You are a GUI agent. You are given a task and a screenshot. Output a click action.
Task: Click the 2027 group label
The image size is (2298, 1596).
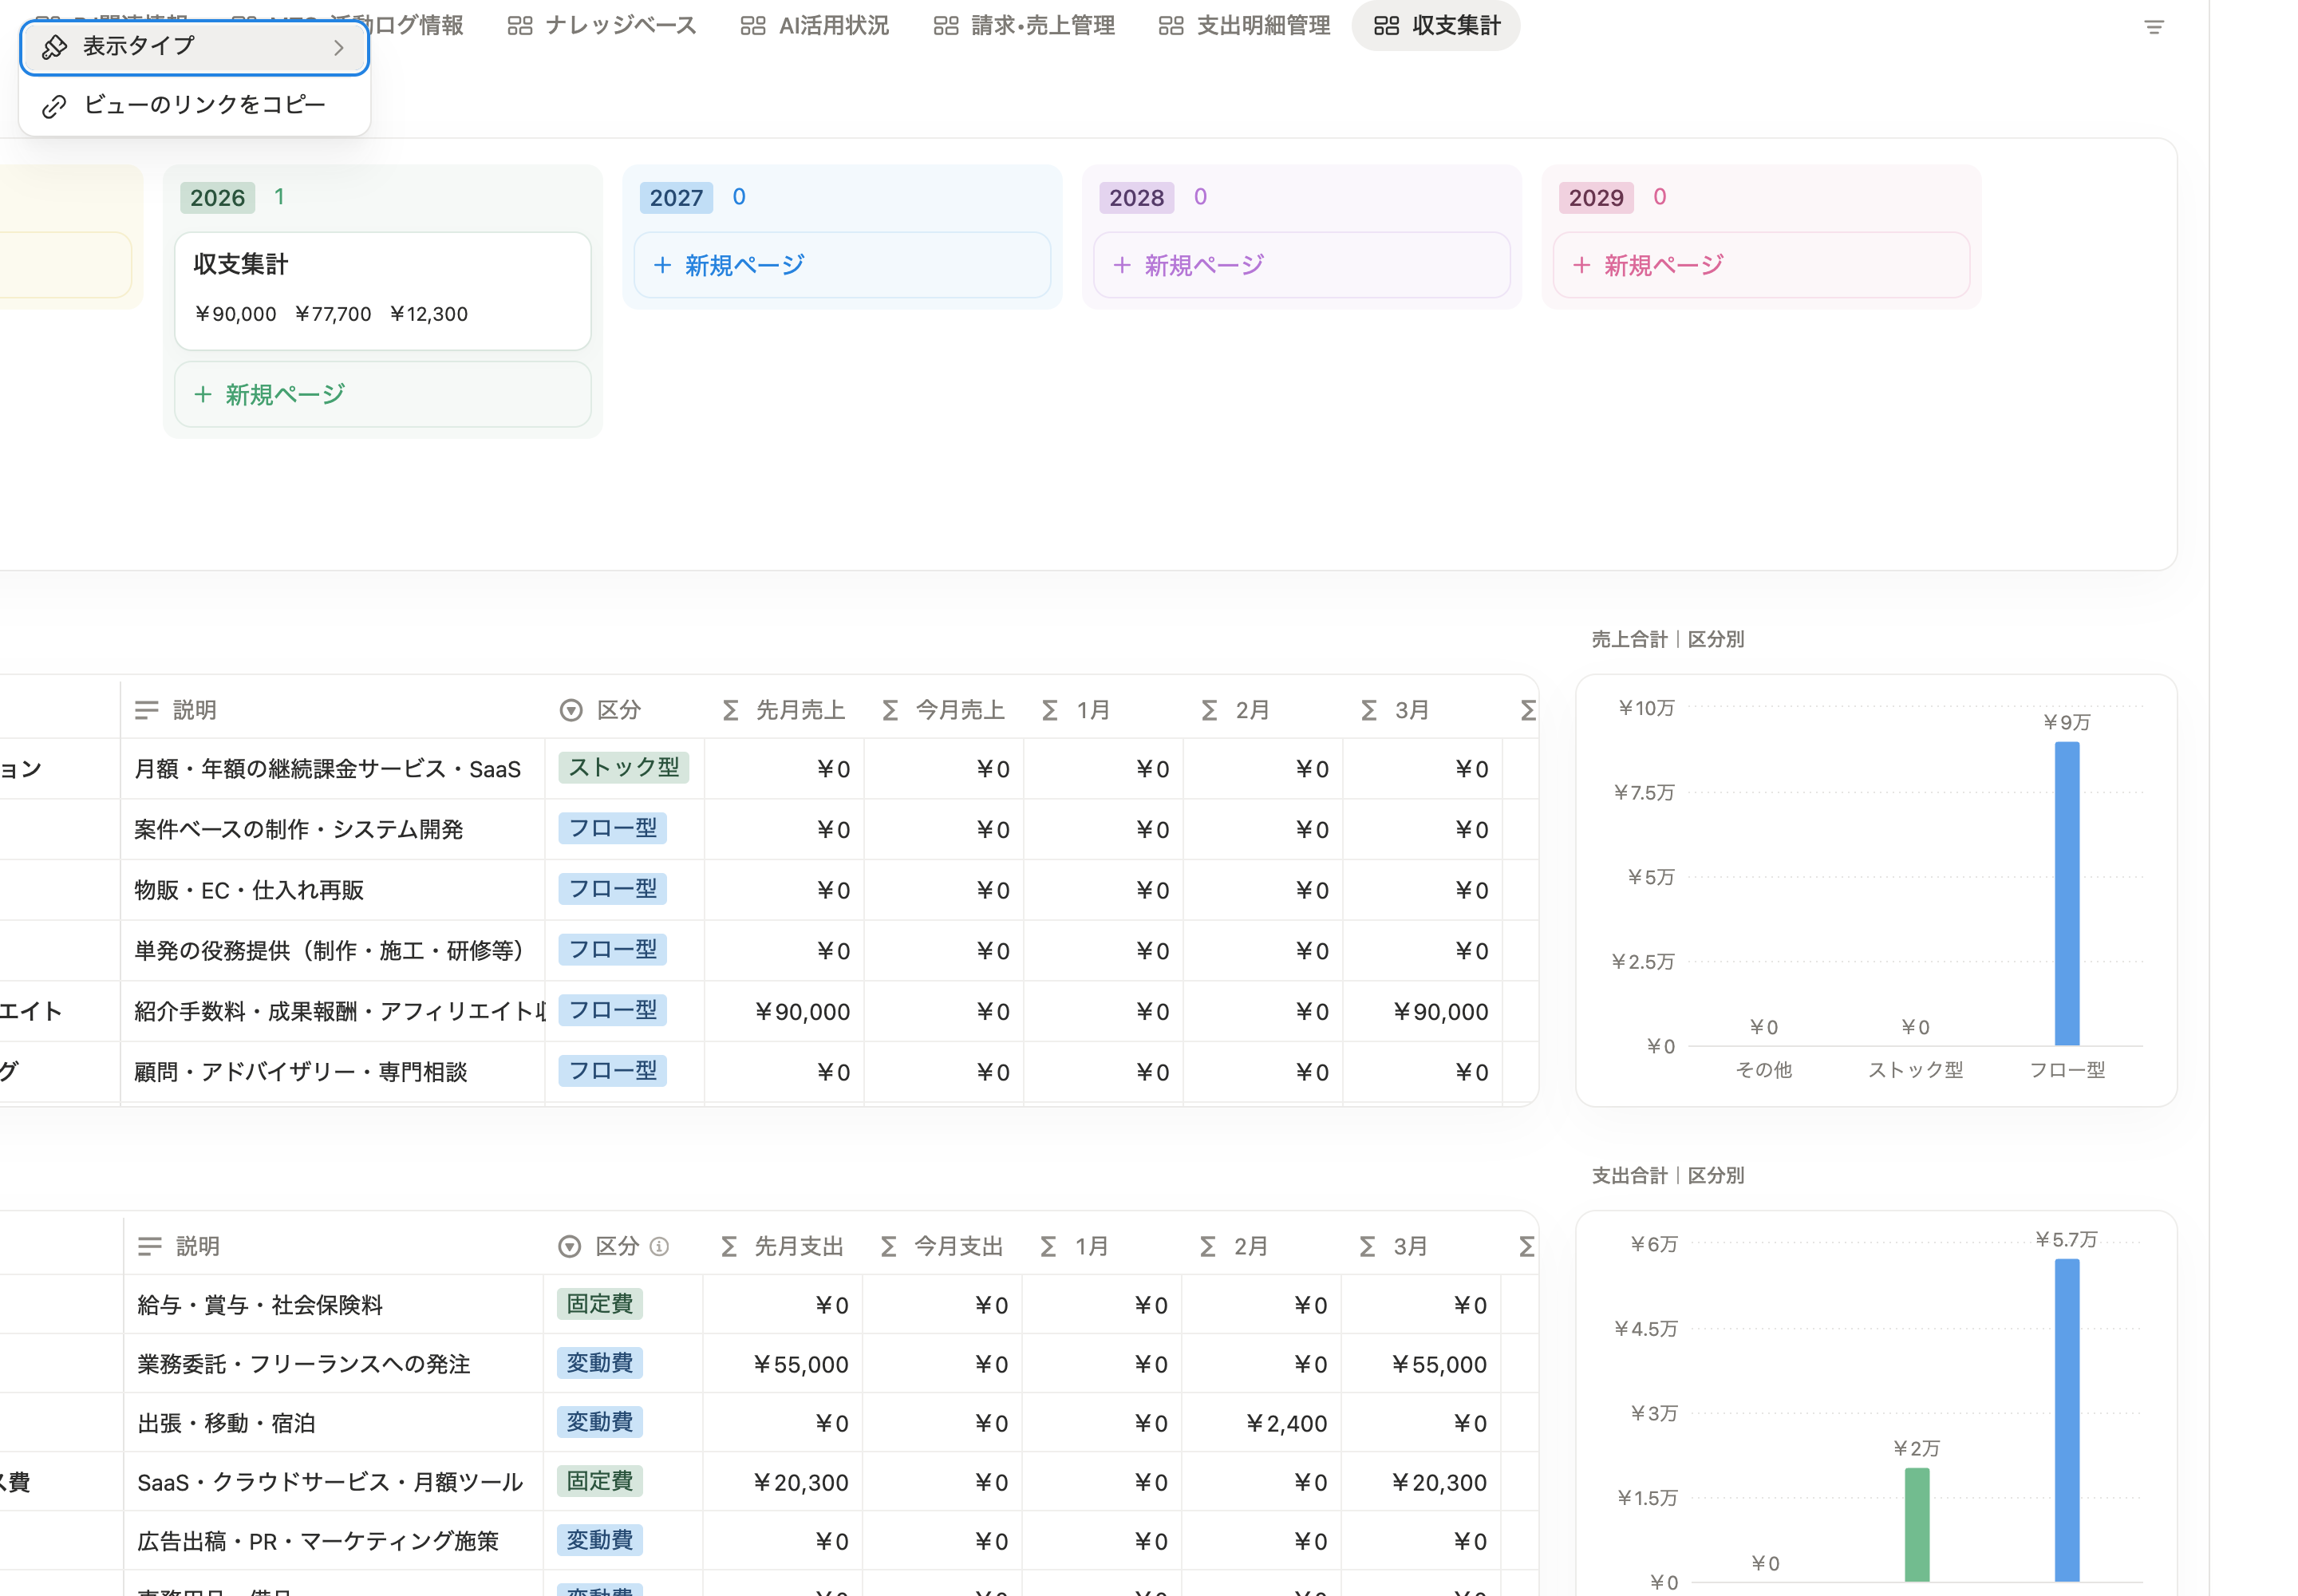[676, 198]
